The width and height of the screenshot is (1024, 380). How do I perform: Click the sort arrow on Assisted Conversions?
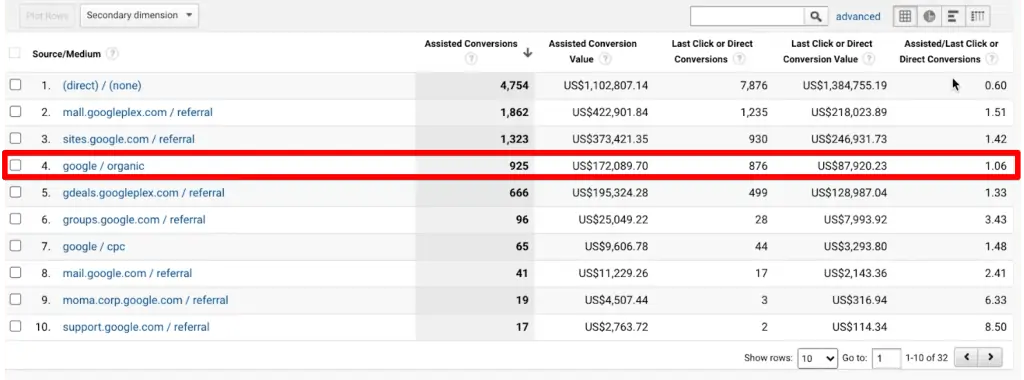528,53
